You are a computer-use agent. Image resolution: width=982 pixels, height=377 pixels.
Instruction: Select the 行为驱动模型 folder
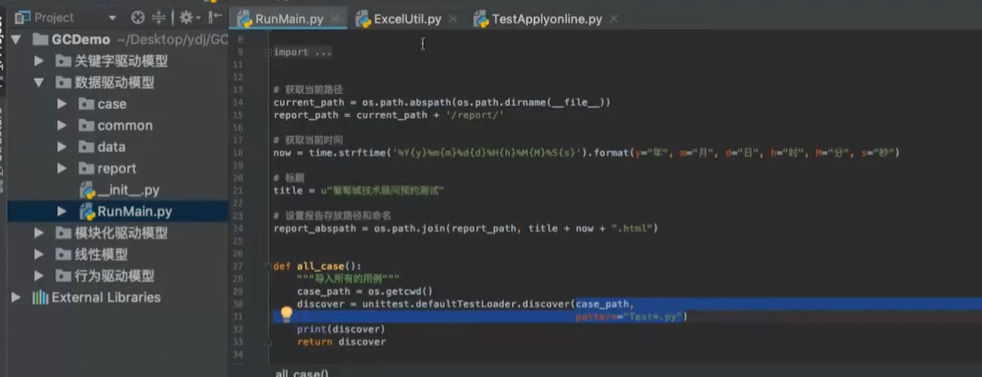coord(114,276)
